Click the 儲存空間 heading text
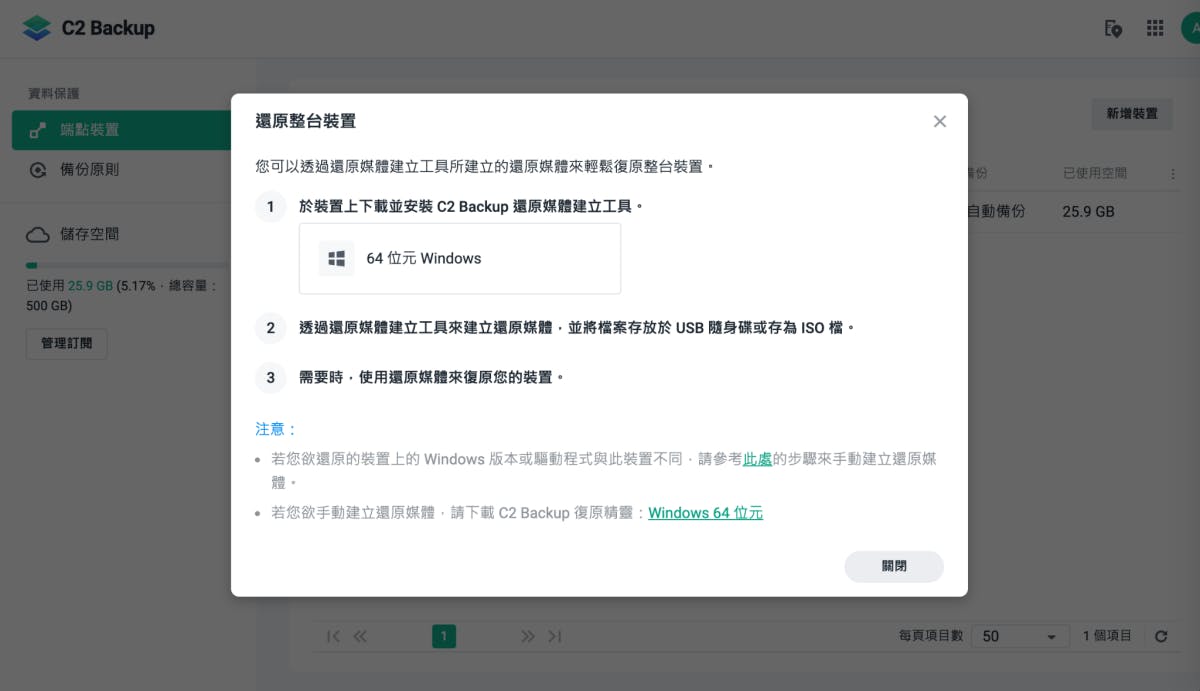Viewport: 1200px width, 691px height. click(x=89, y=234)
